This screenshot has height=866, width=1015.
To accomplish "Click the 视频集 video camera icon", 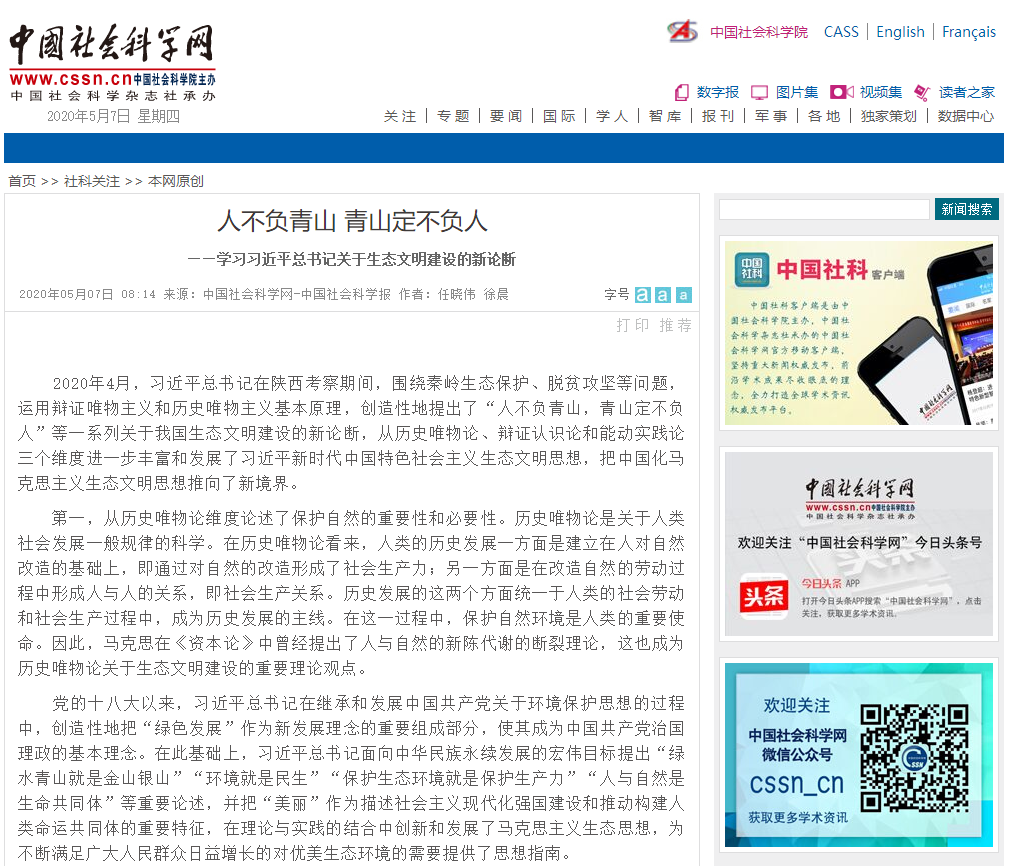I will [841, 92].
